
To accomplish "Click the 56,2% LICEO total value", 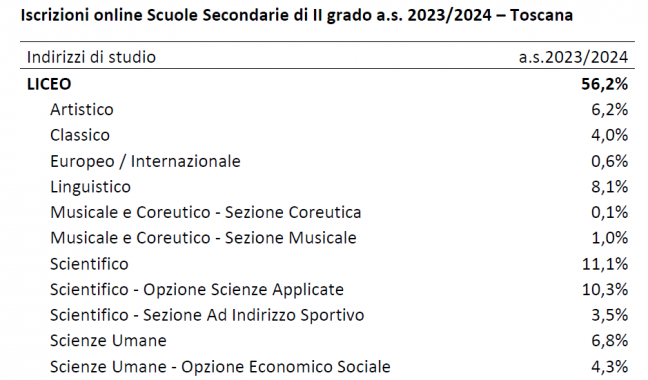I will tap(604, 84).
